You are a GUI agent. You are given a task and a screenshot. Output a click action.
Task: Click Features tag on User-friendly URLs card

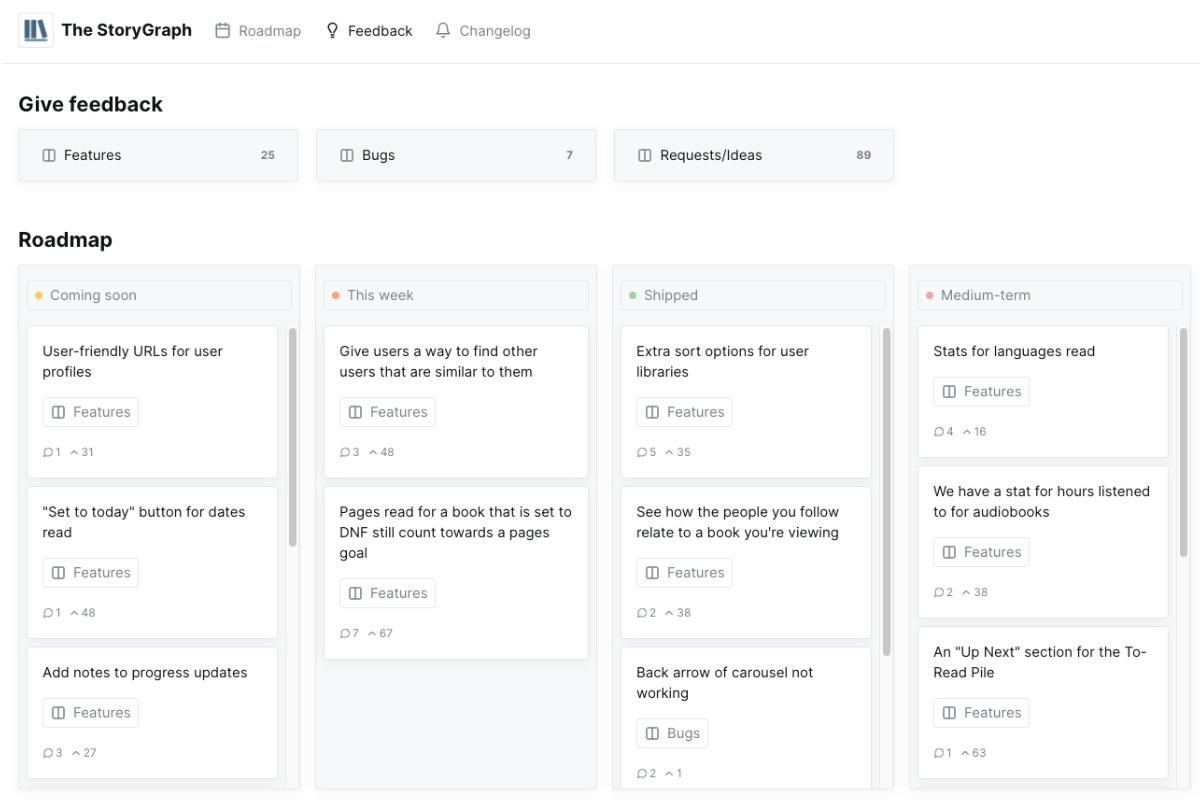coord(90,412)
